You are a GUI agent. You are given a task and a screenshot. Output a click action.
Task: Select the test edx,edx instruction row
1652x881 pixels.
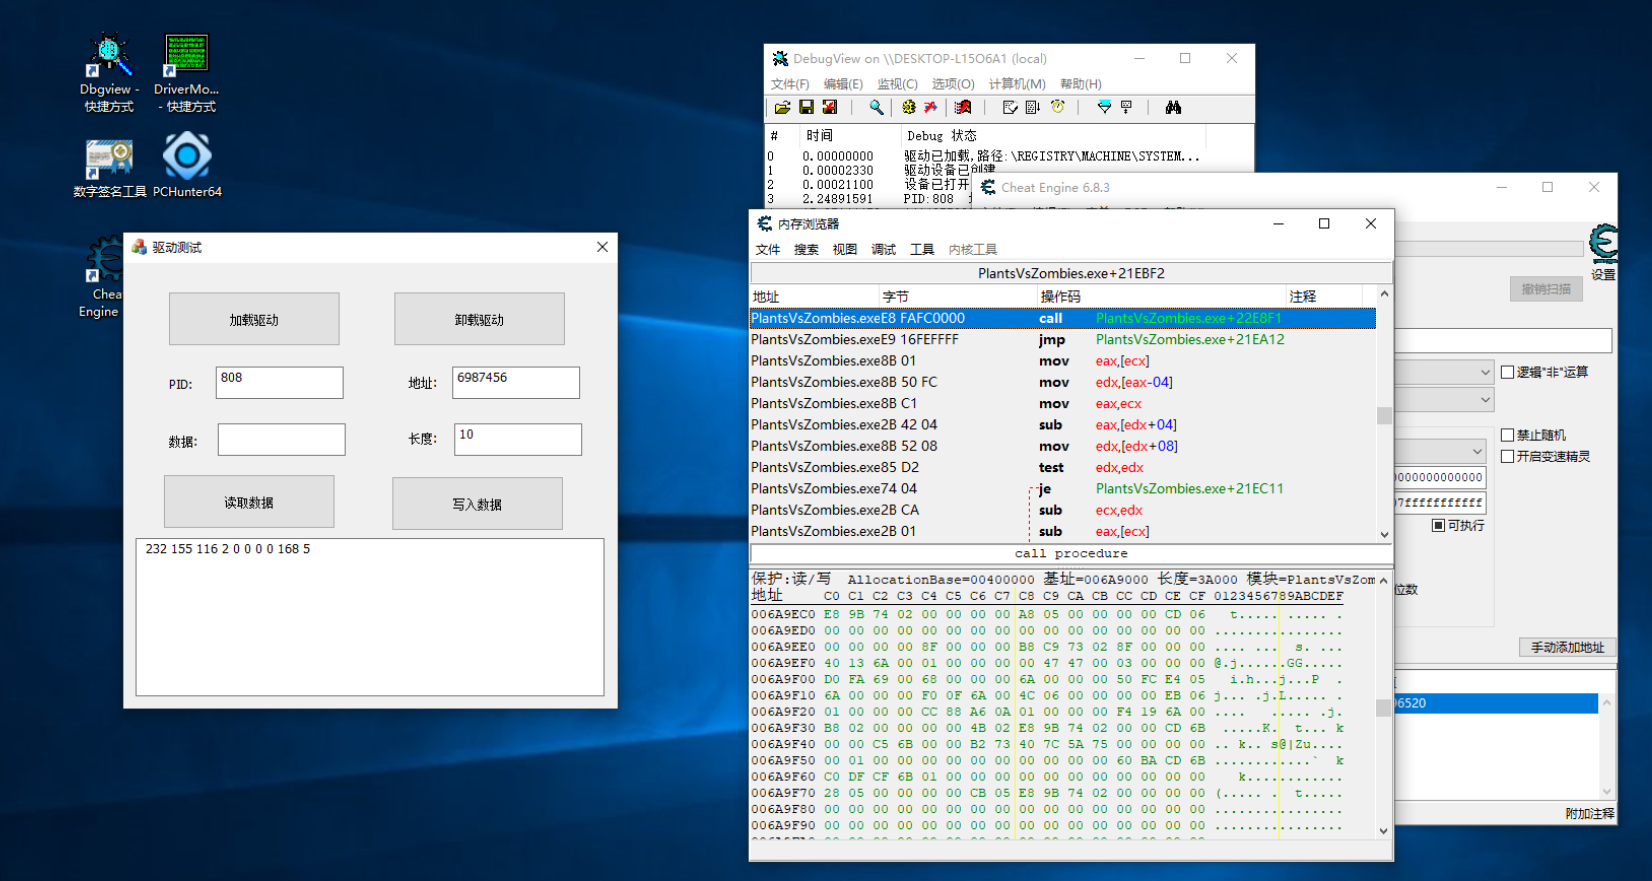[1063, 467]
